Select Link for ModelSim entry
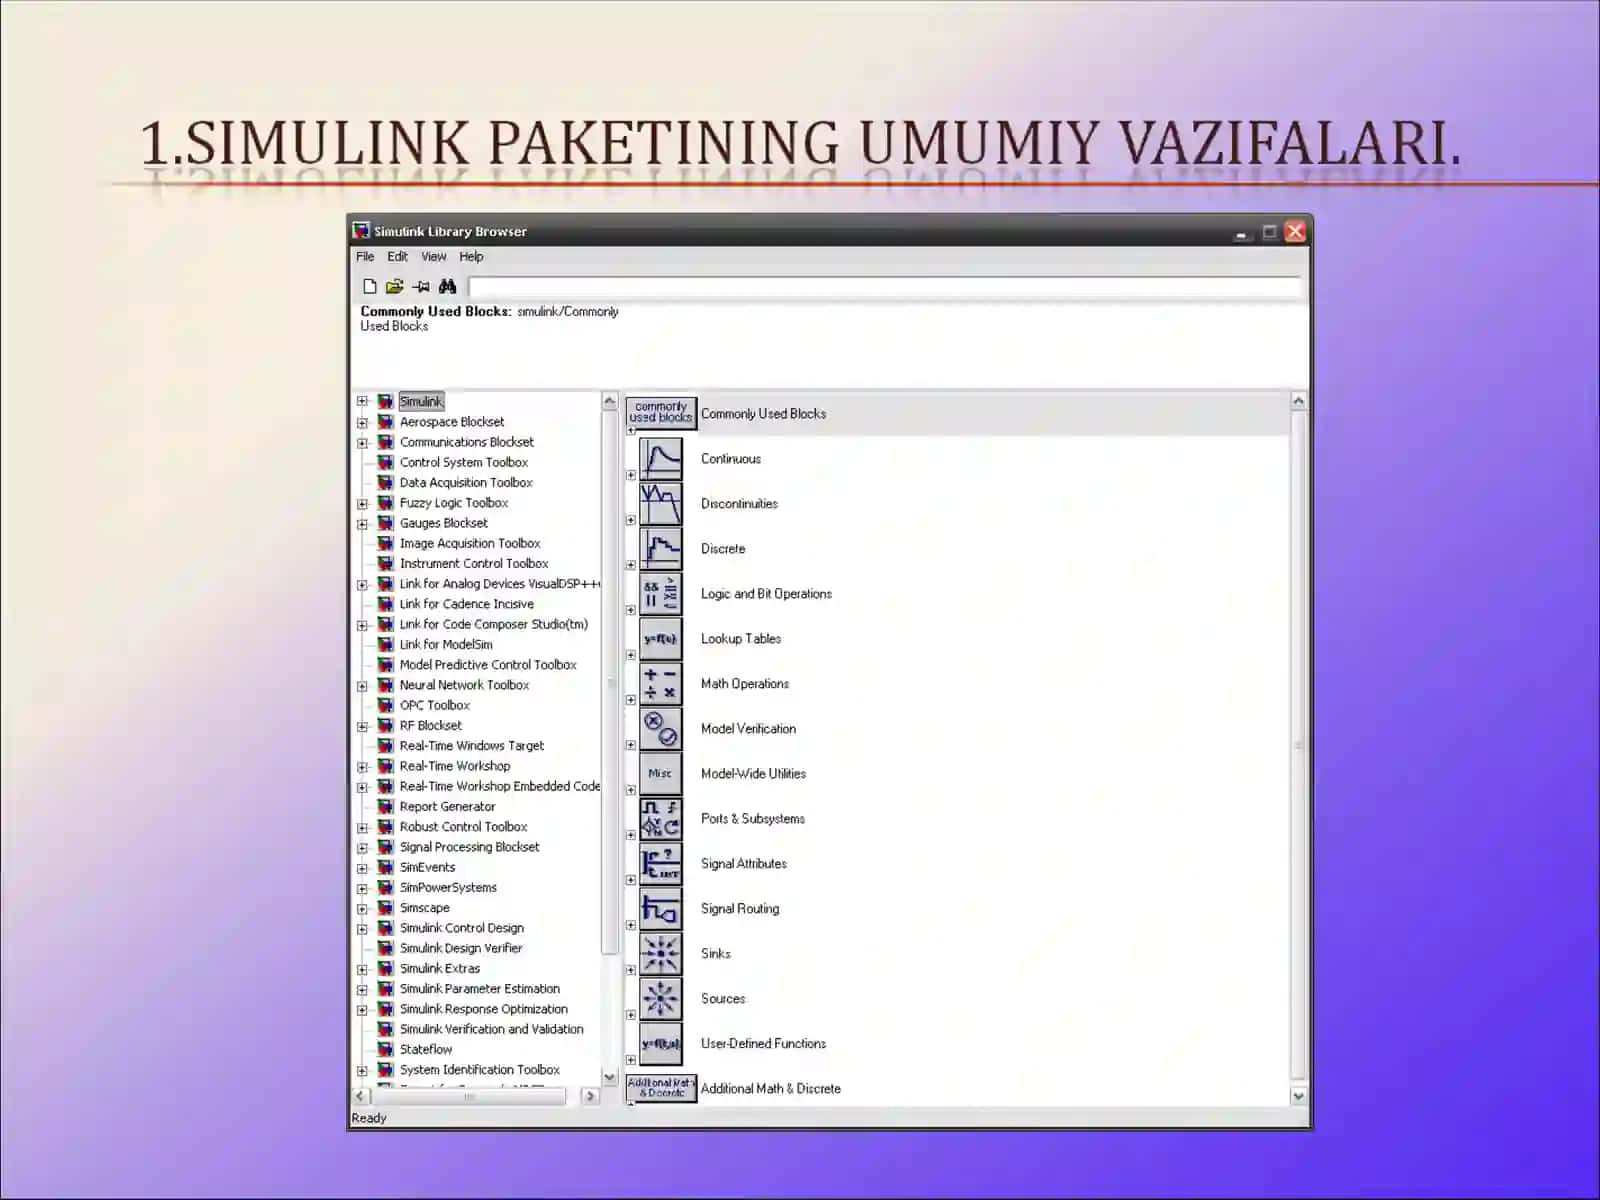 pos(446,644)
